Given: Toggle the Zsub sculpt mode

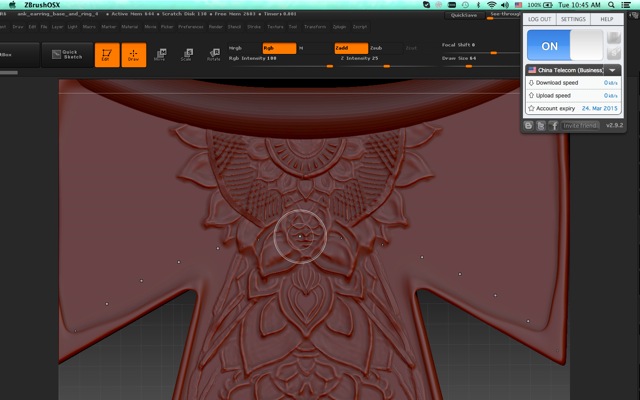Looking at the screenshot, I should click(385, 48).
